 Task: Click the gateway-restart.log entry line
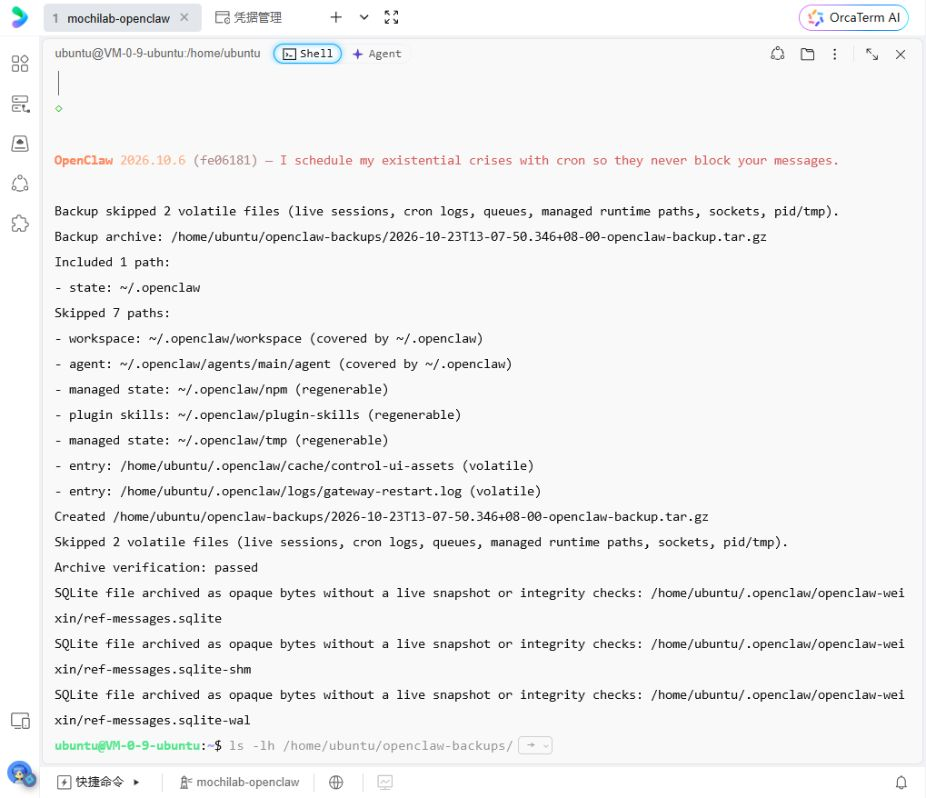click(x=298, y=491)
